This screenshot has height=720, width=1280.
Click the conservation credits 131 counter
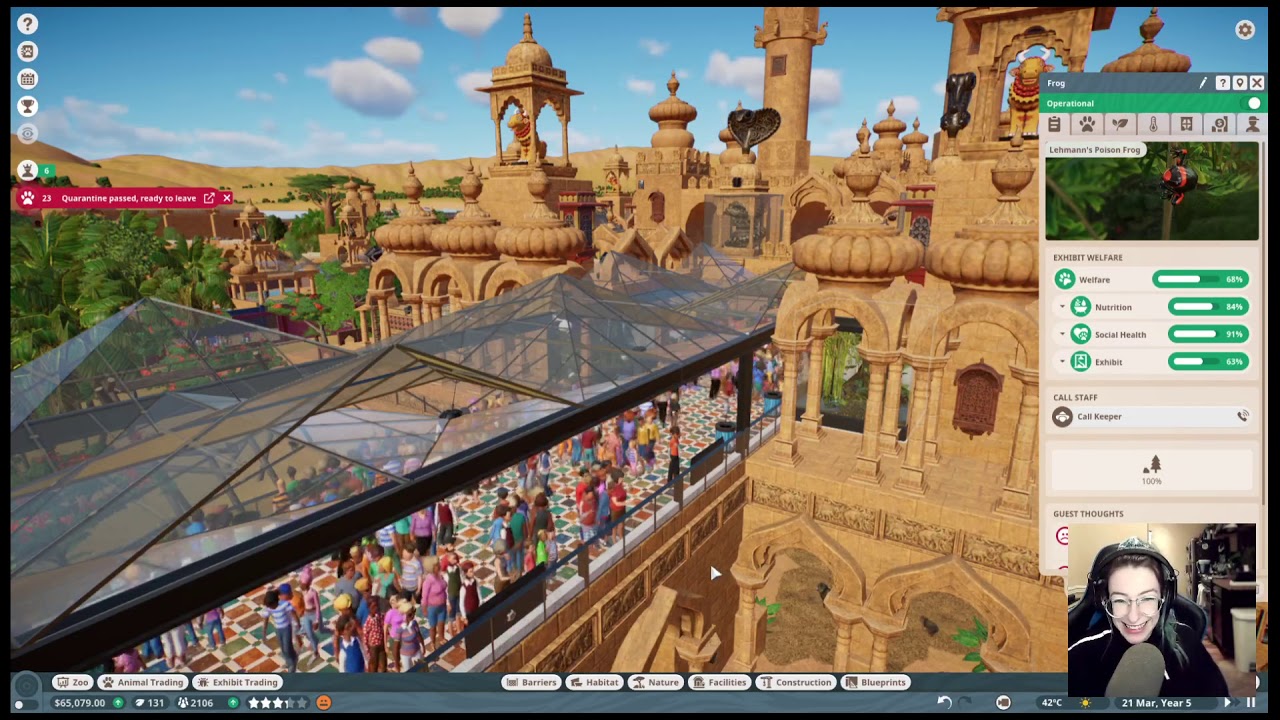tap(149, 703)
